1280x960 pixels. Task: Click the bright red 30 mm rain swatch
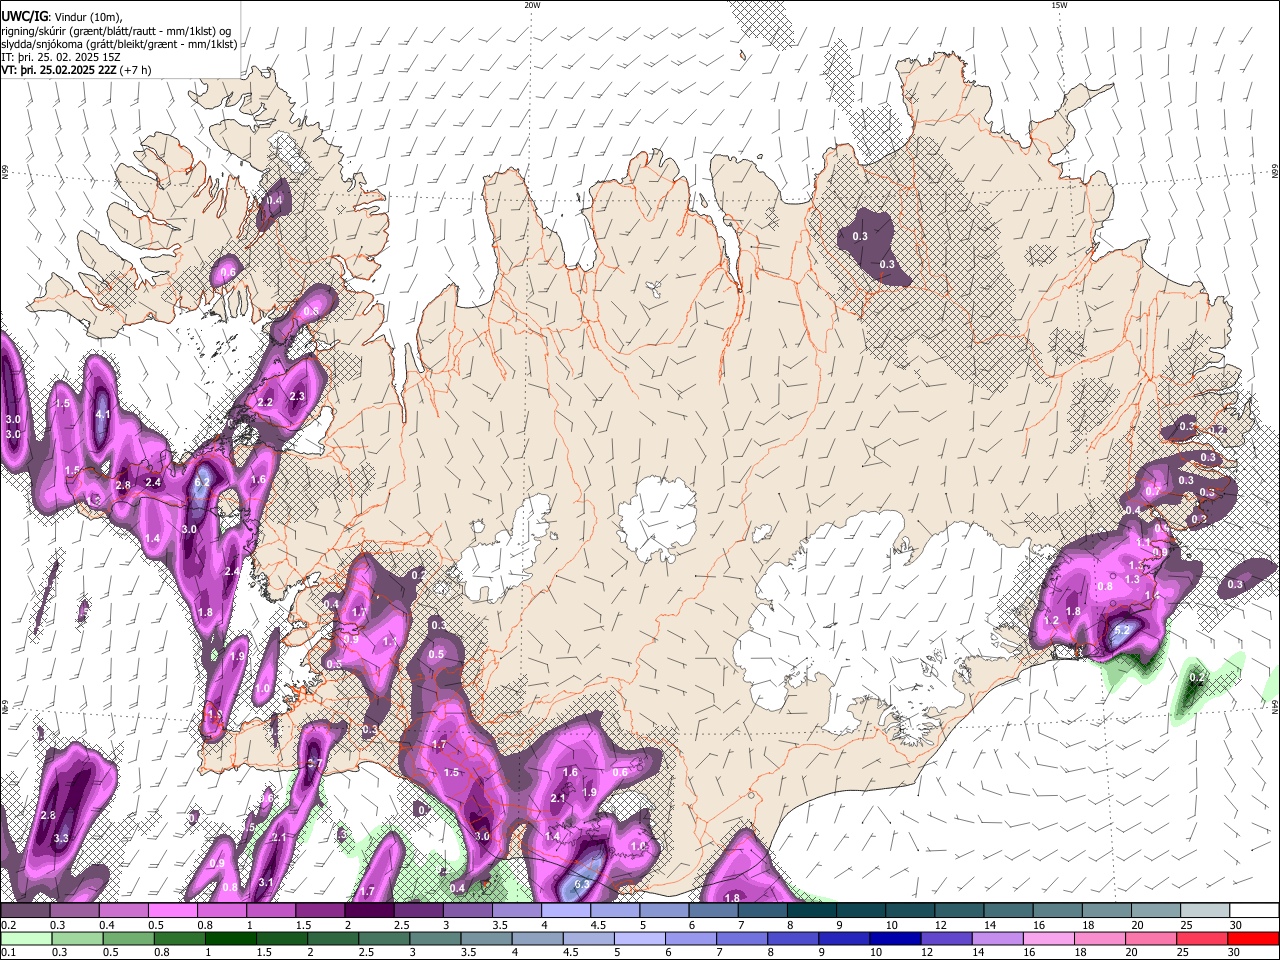pos(1253,939)
